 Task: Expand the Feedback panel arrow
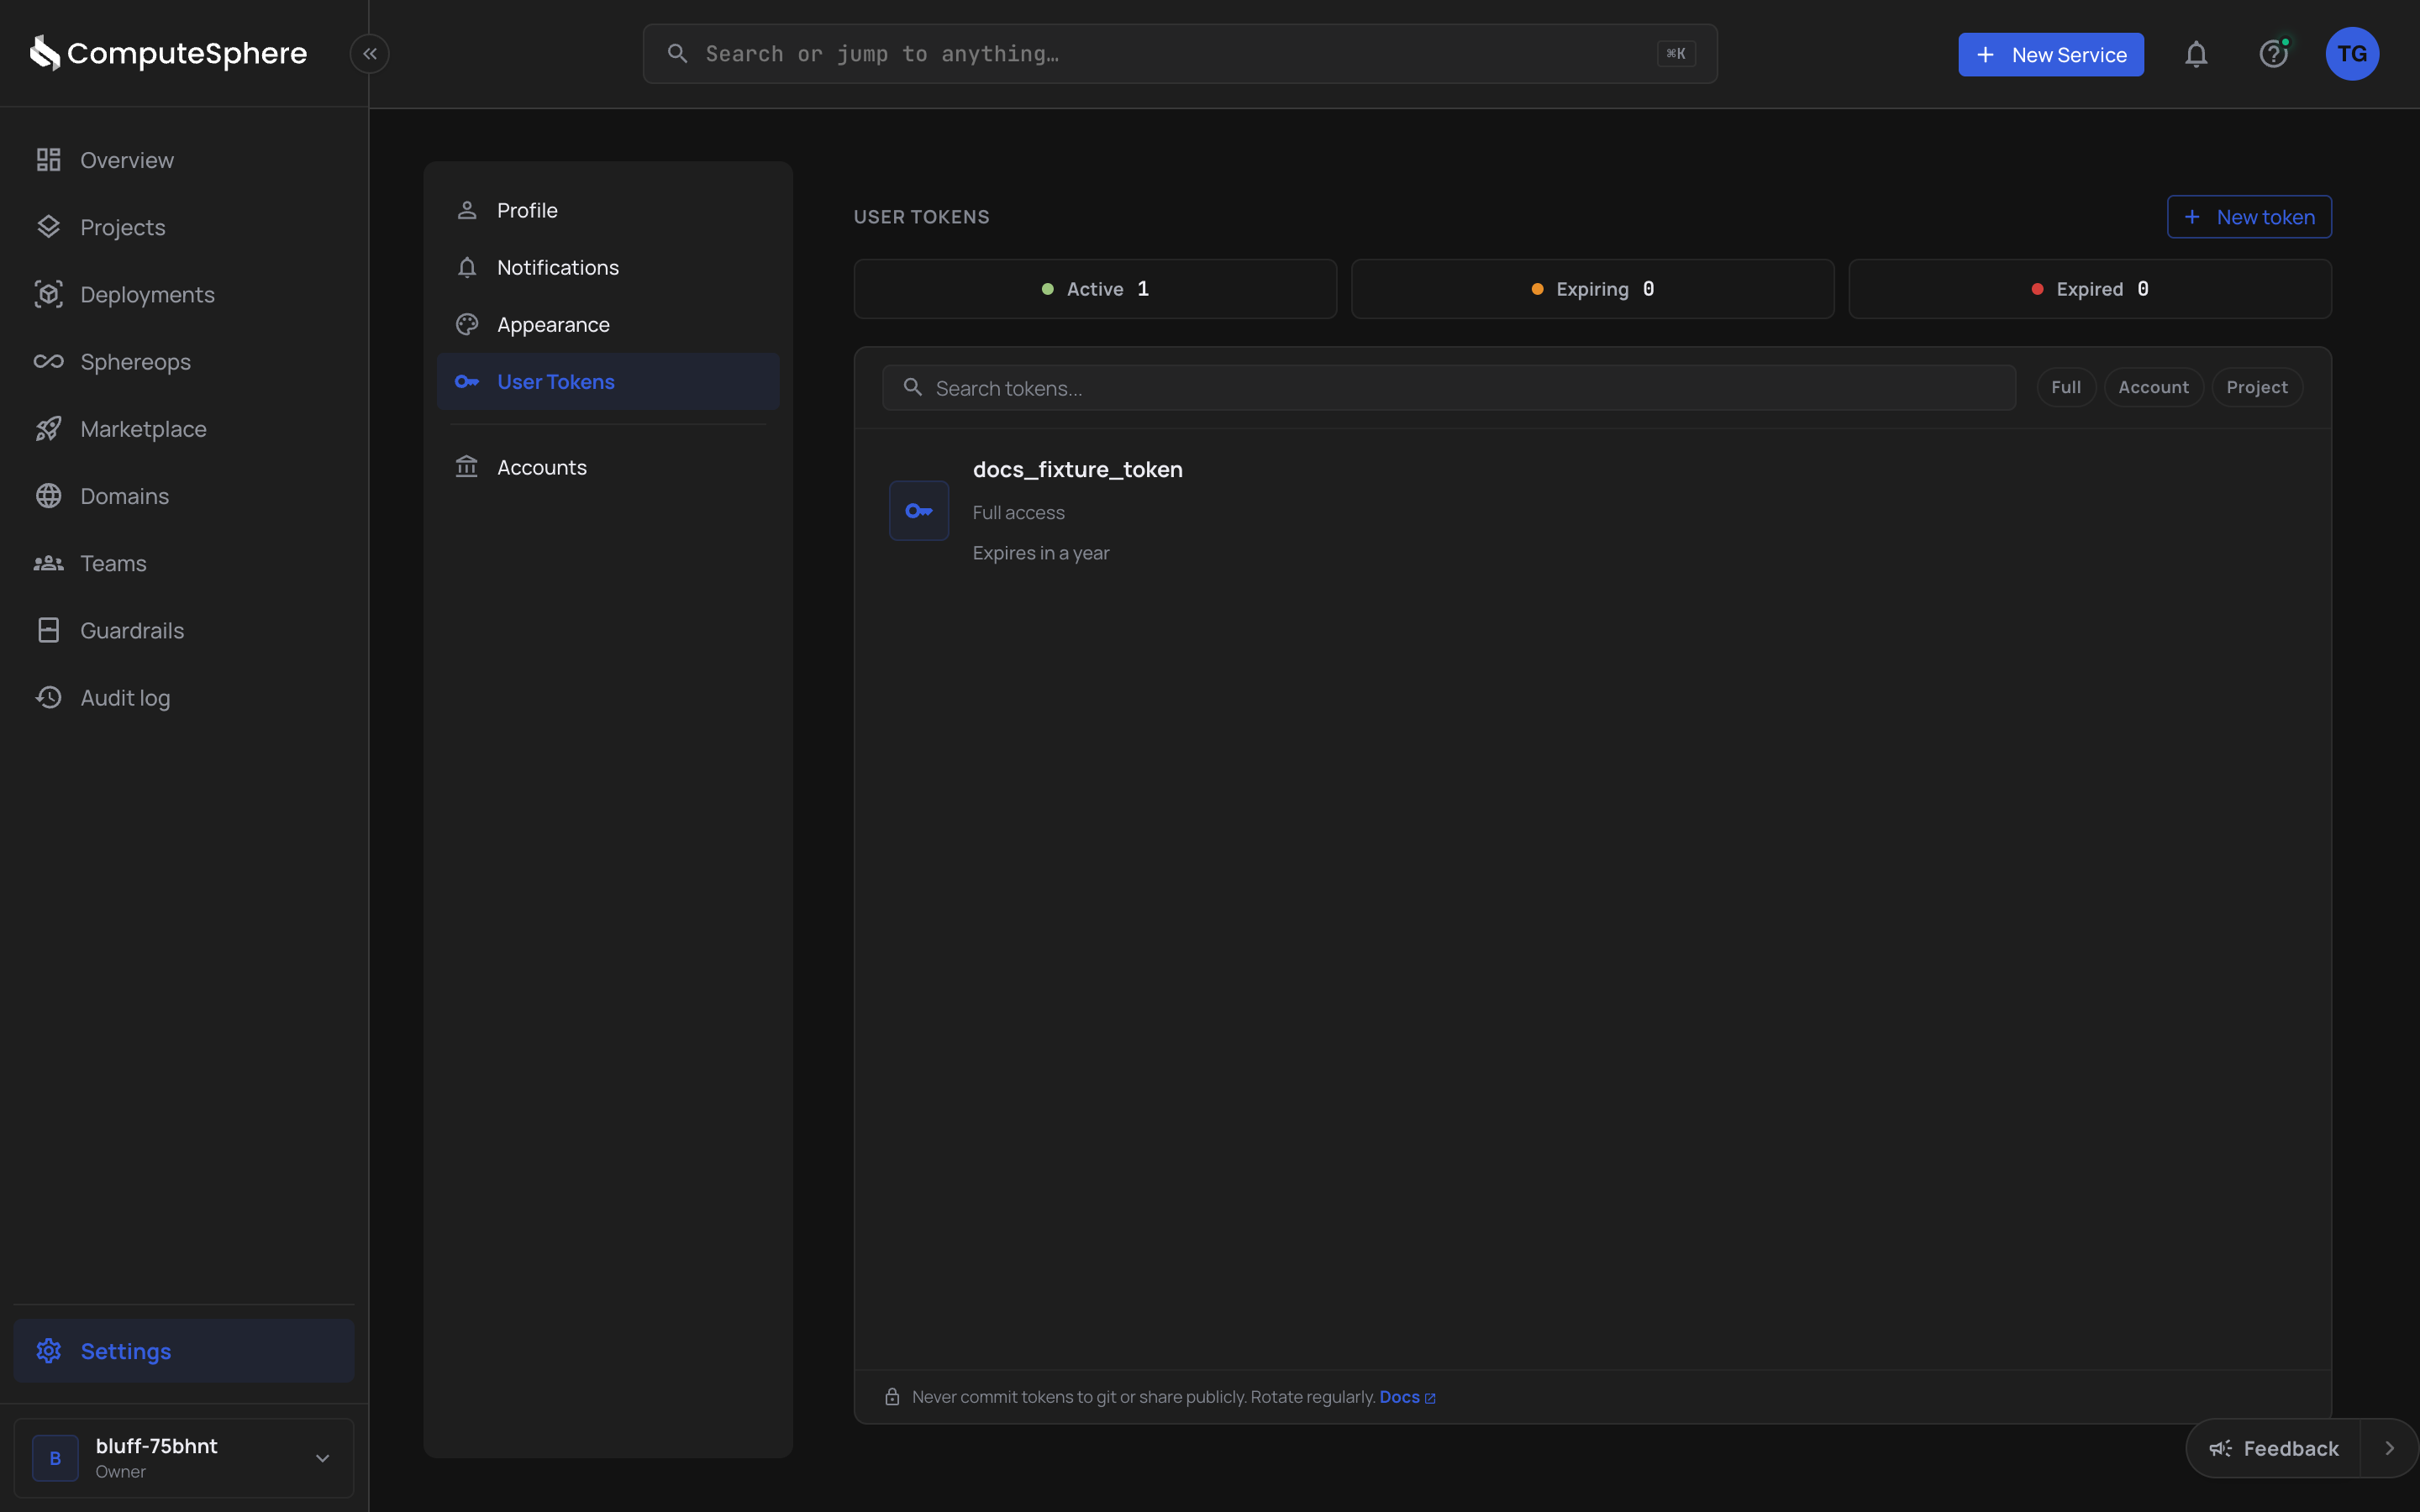[x=2390, y=1448]
